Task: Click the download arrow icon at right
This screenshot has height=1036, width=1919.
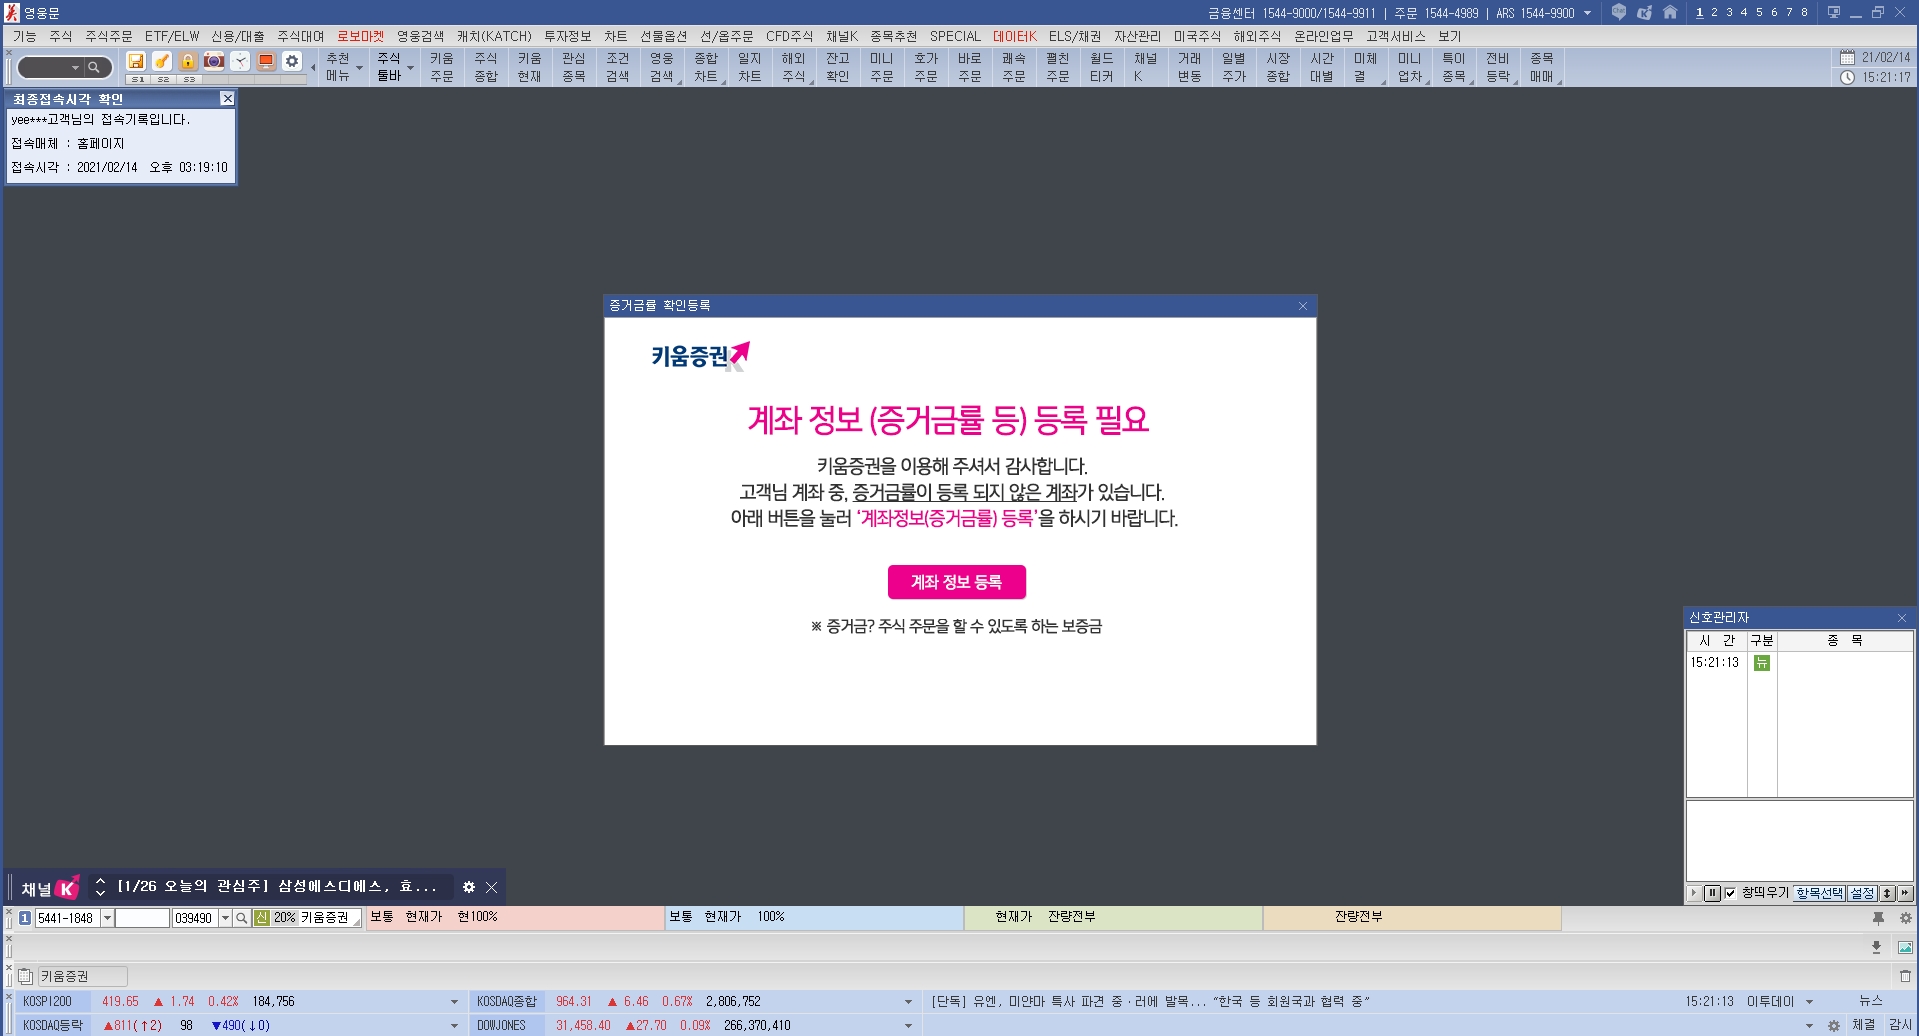Action: pyautogui.click(x=1876, y=947)
